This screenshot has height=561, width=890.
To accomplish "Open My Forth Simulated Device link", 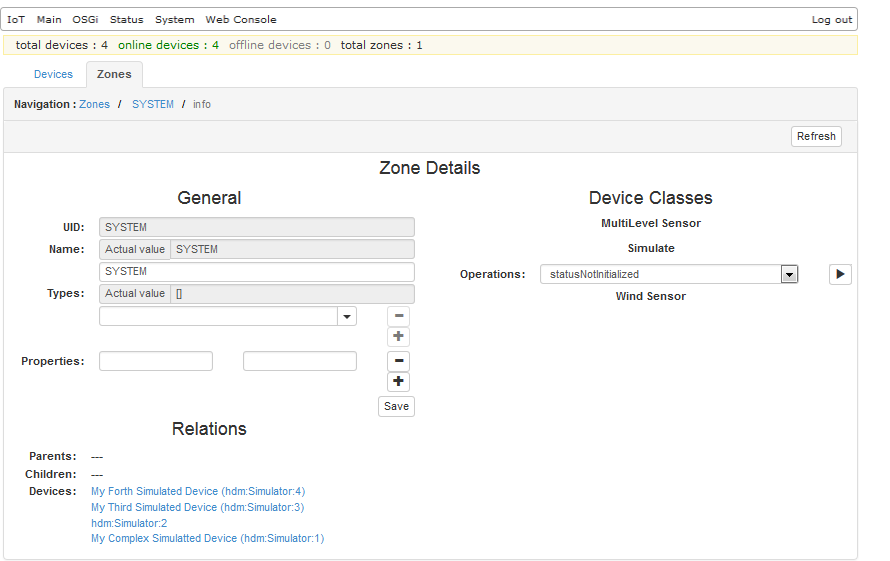I will coord(197,491).
